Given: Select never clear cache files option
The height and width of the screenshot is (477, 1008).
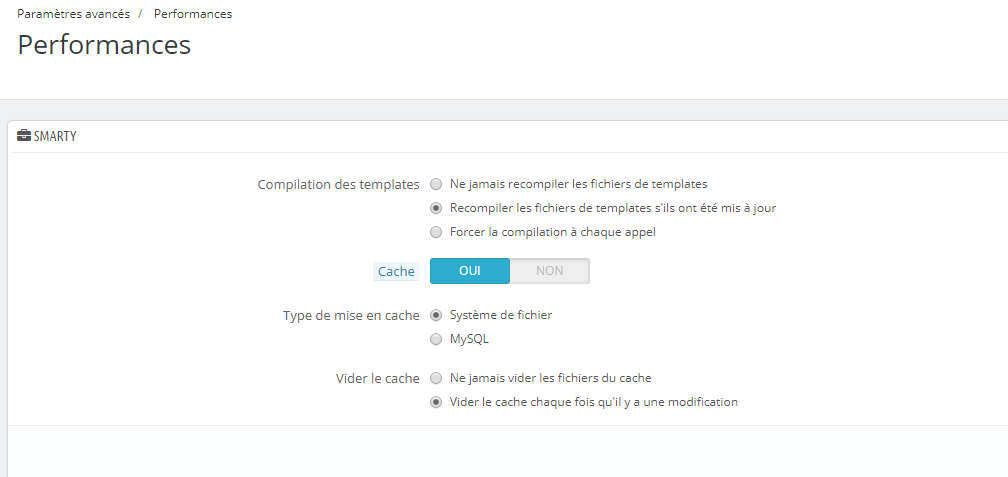Looking at the screenshot, I should coord(436,378).
